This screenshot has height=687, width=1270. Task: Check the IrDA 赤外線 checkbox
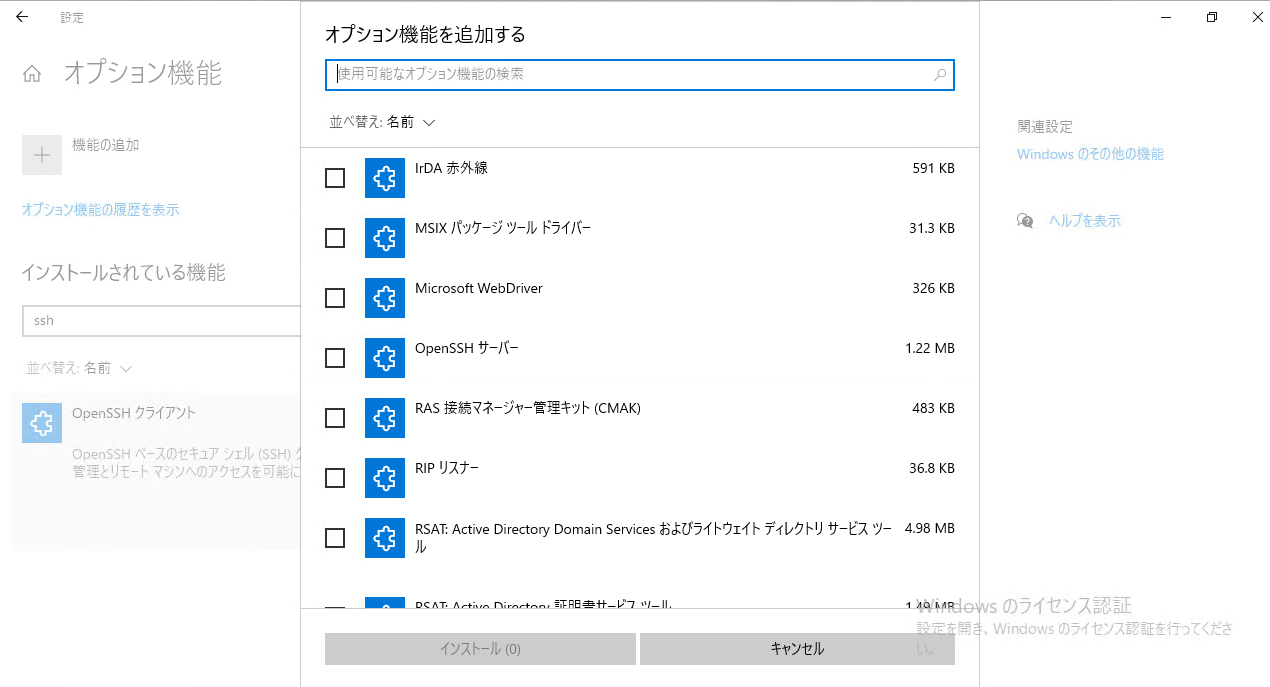point(335,178)
